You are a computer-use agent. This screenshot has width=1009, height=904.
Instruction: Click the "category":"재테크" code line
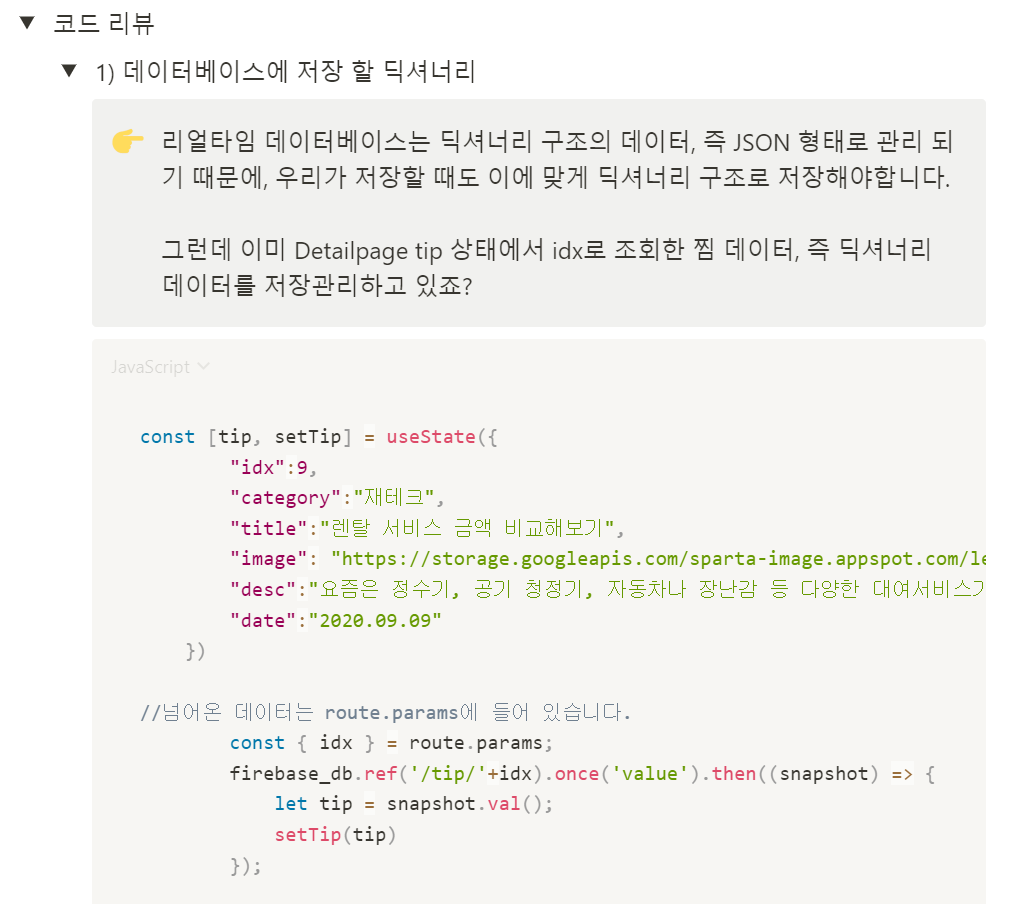click(337, 497)
